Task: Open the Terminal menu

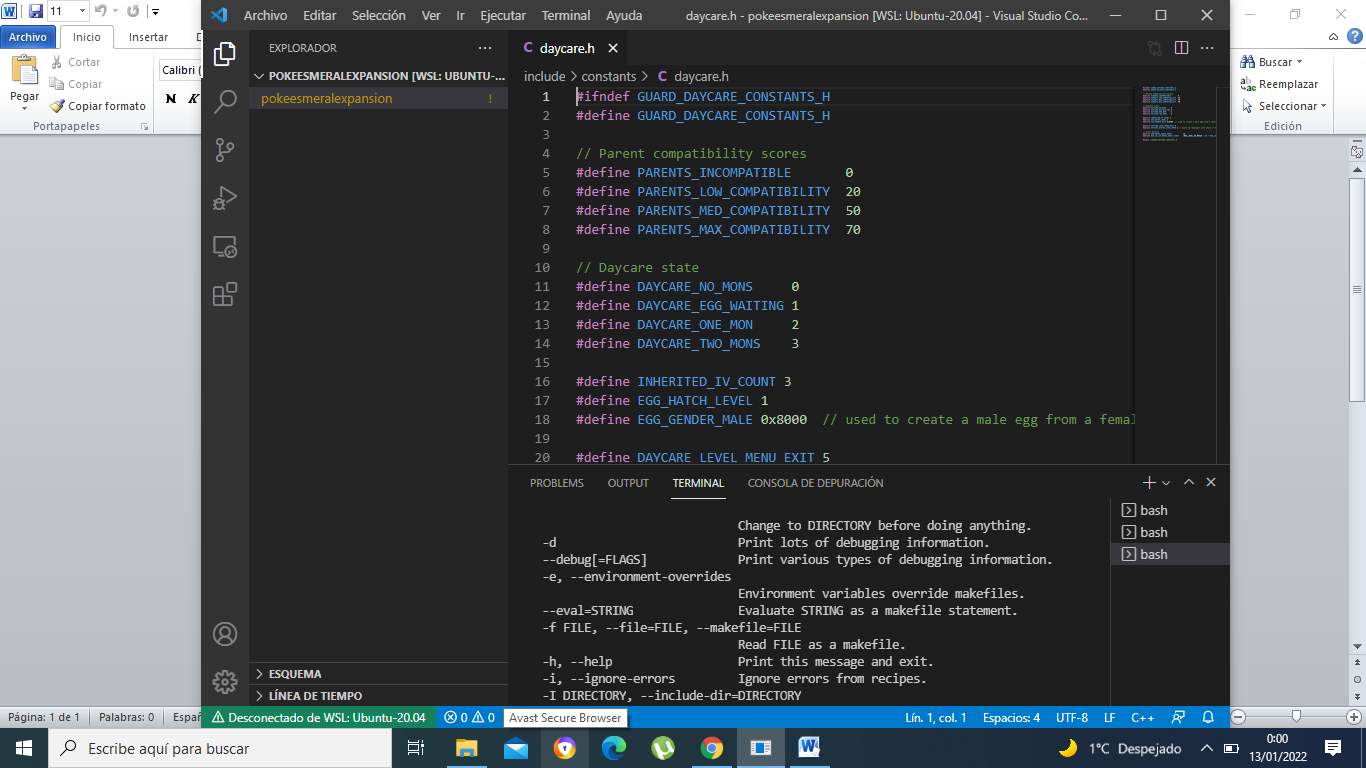Action: 565,16
